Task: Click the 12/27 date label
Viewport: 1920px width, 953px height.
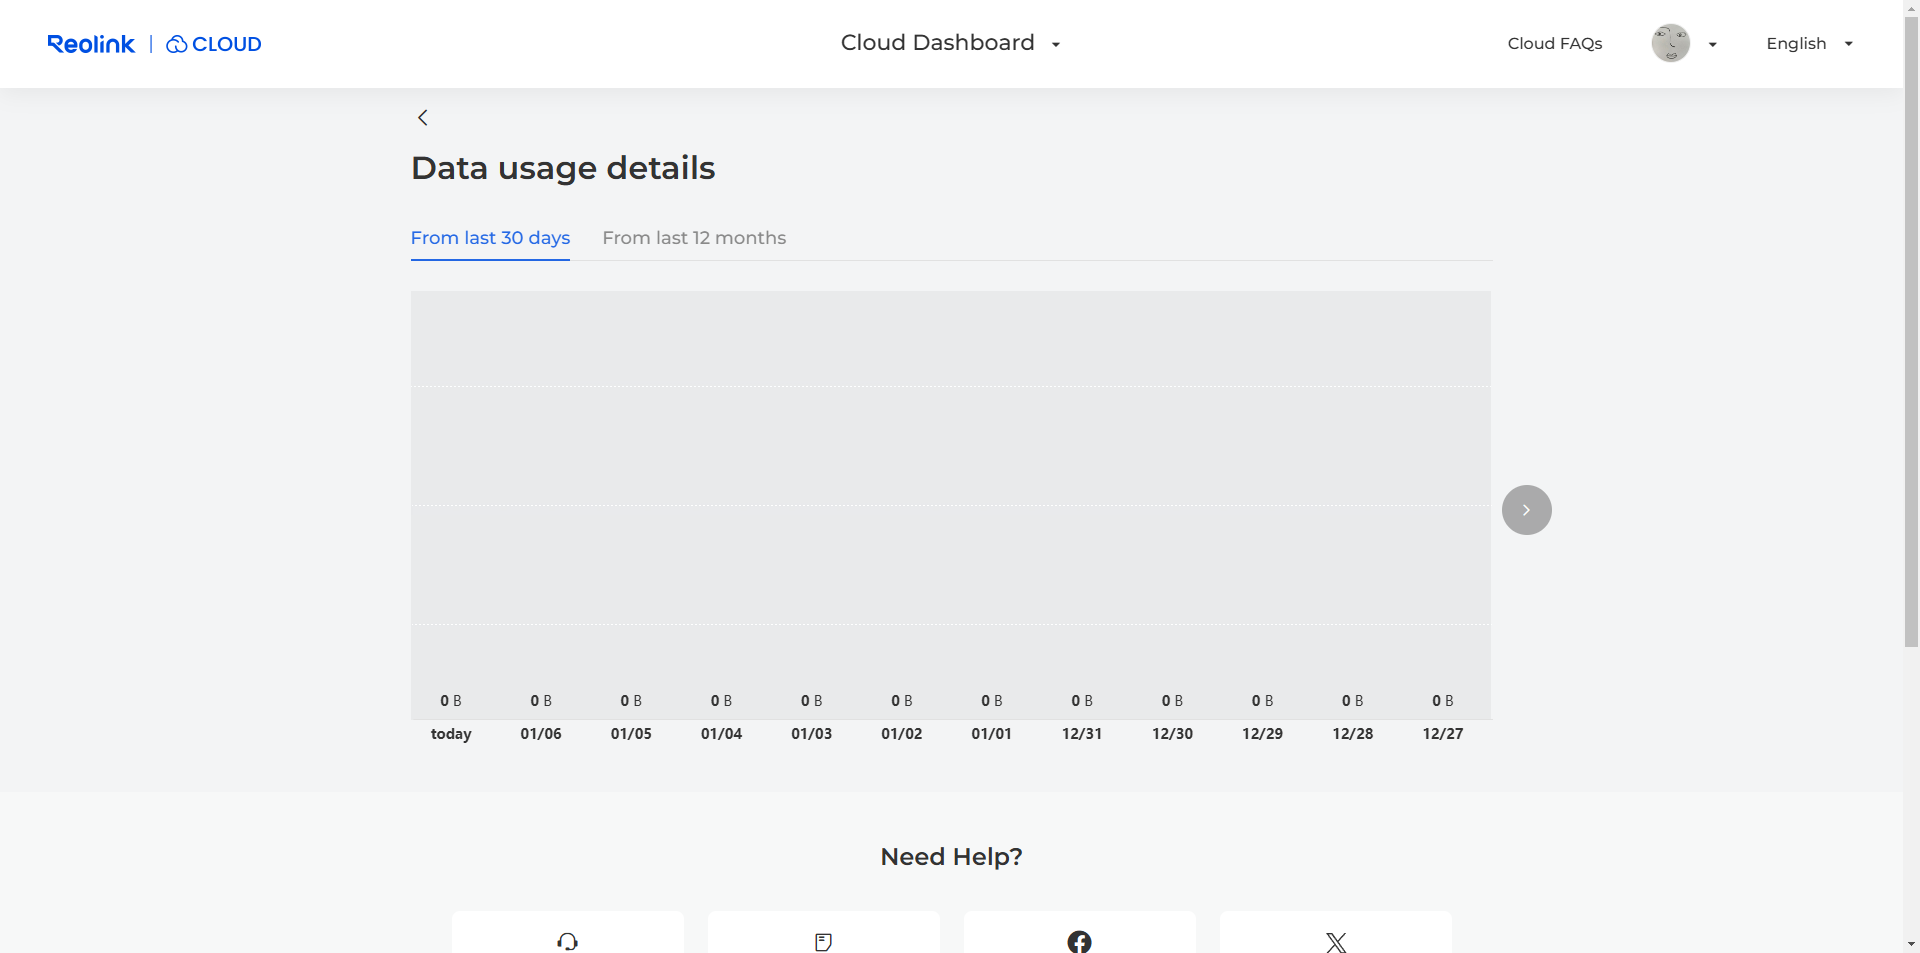Action: tap(1443, 734)
